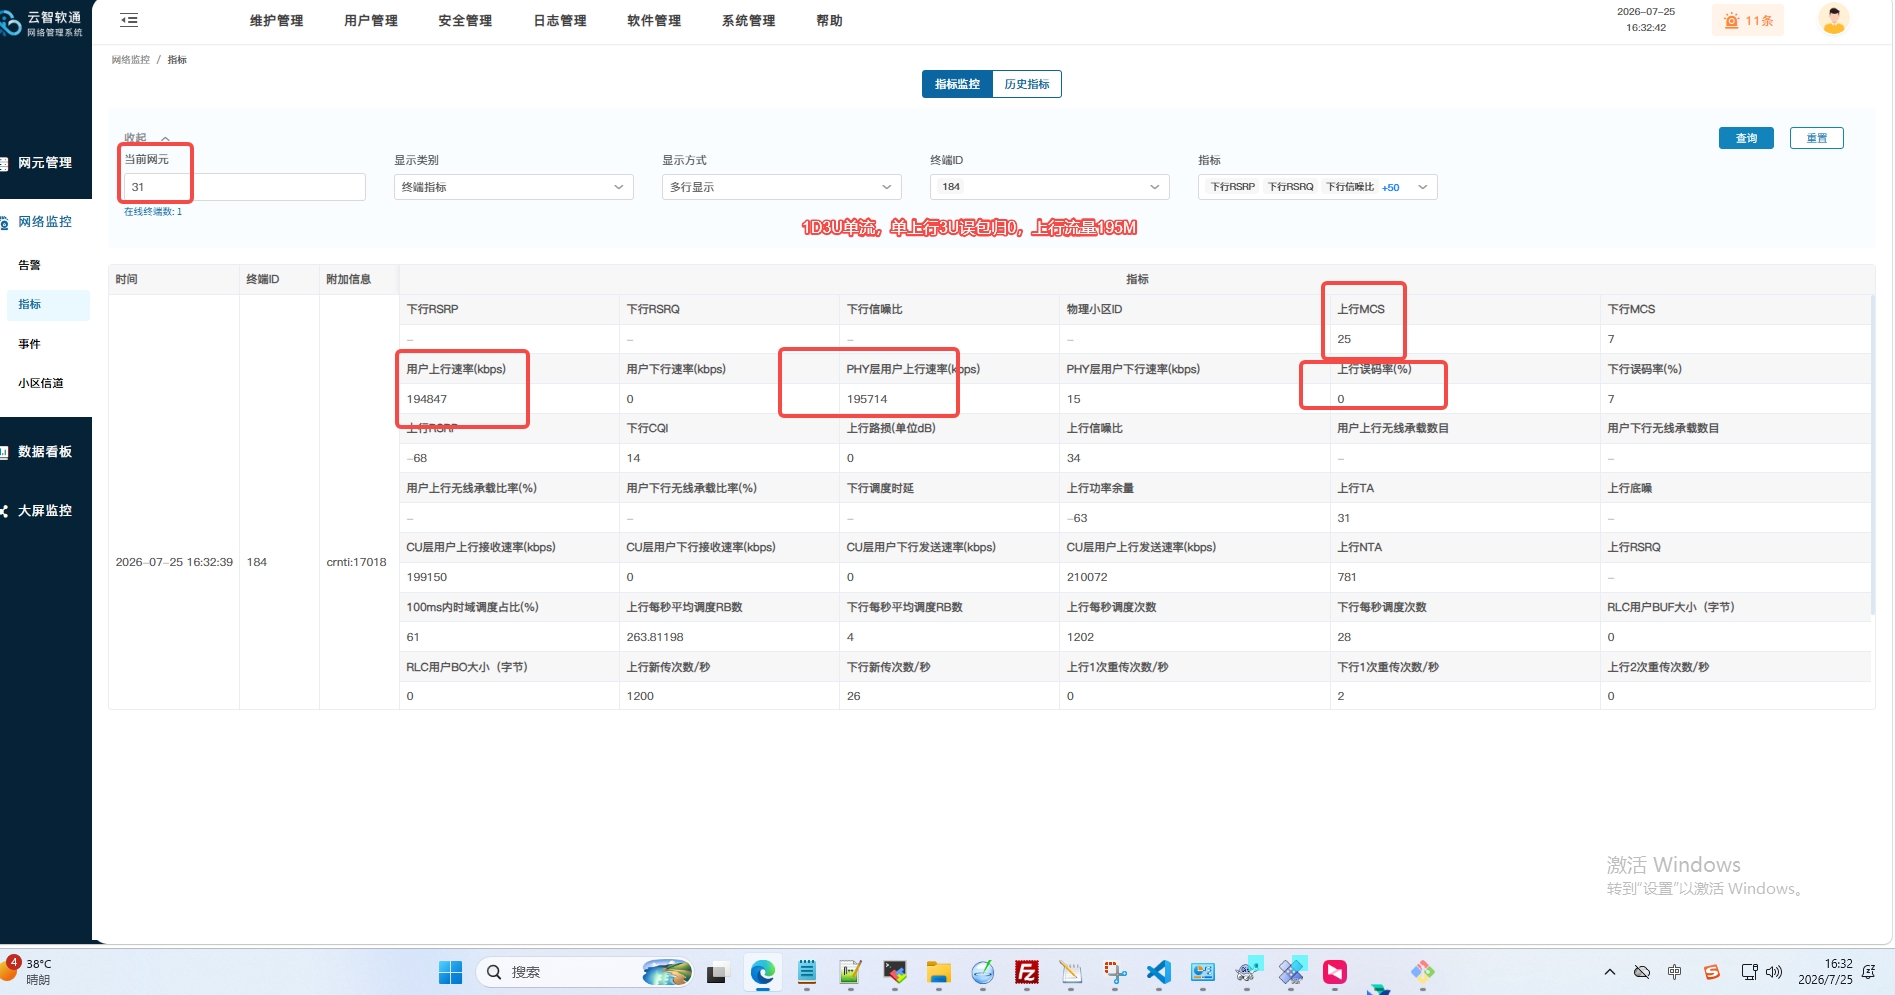Click the 当前网元 input field
The width and height of the screenshot is (1895, 995).
click(244, 187)
